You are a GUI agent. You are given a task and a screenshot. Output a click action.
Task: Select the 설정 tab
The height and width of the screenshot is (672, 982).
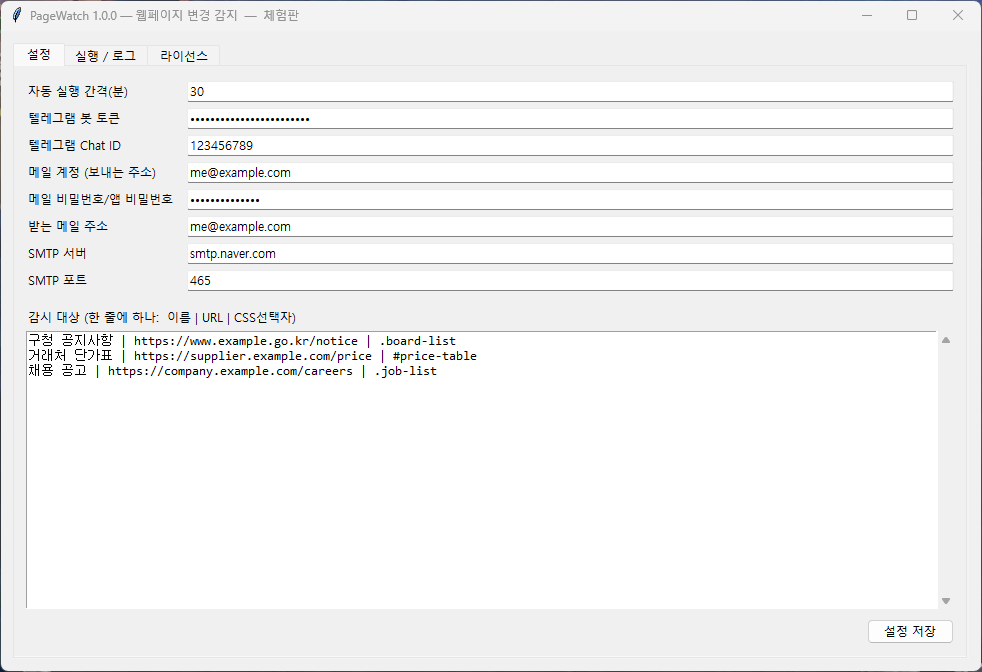pos(39,54)
